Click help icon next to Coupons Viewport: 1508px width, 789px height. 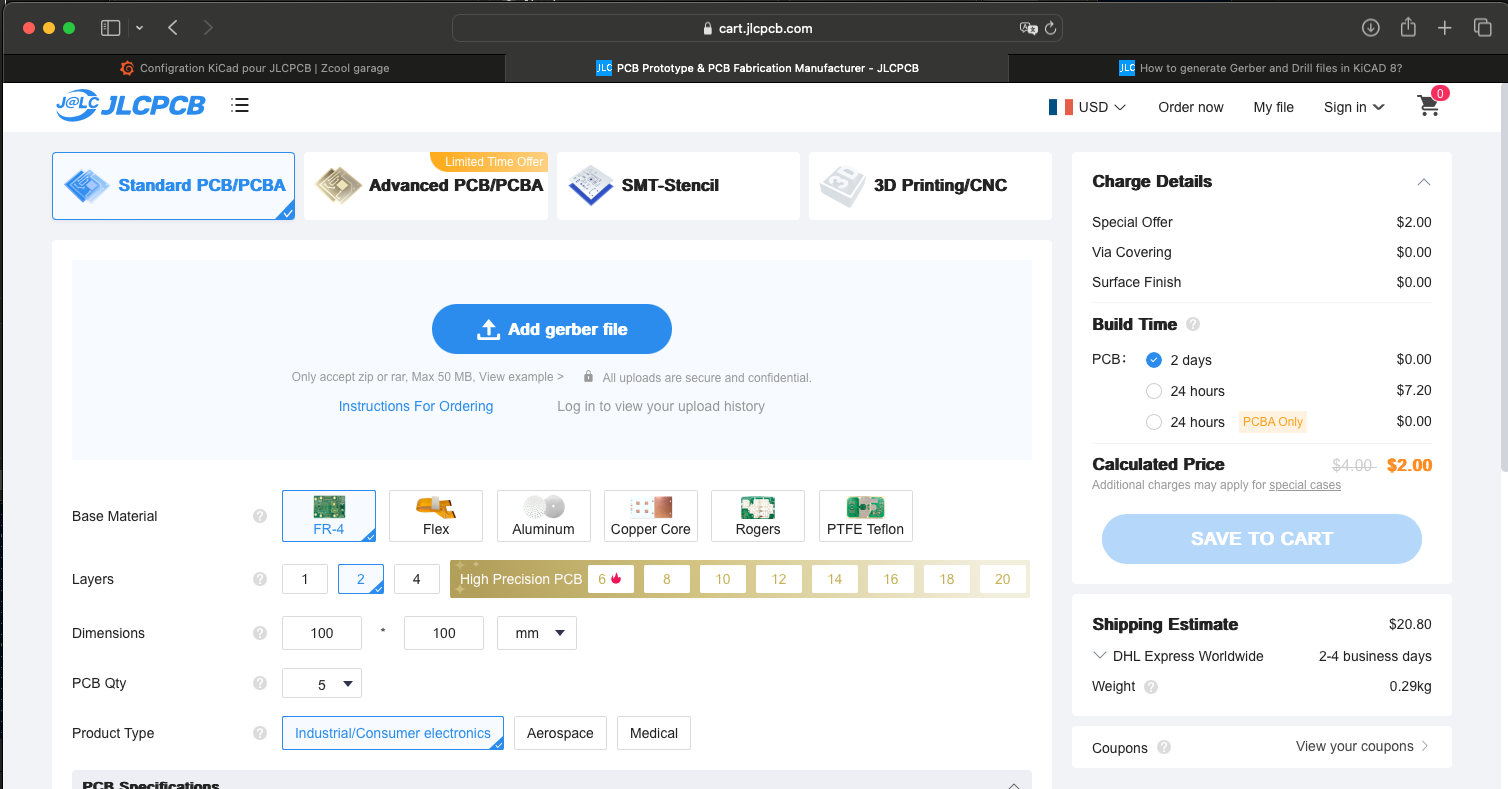pos(1163,747)
